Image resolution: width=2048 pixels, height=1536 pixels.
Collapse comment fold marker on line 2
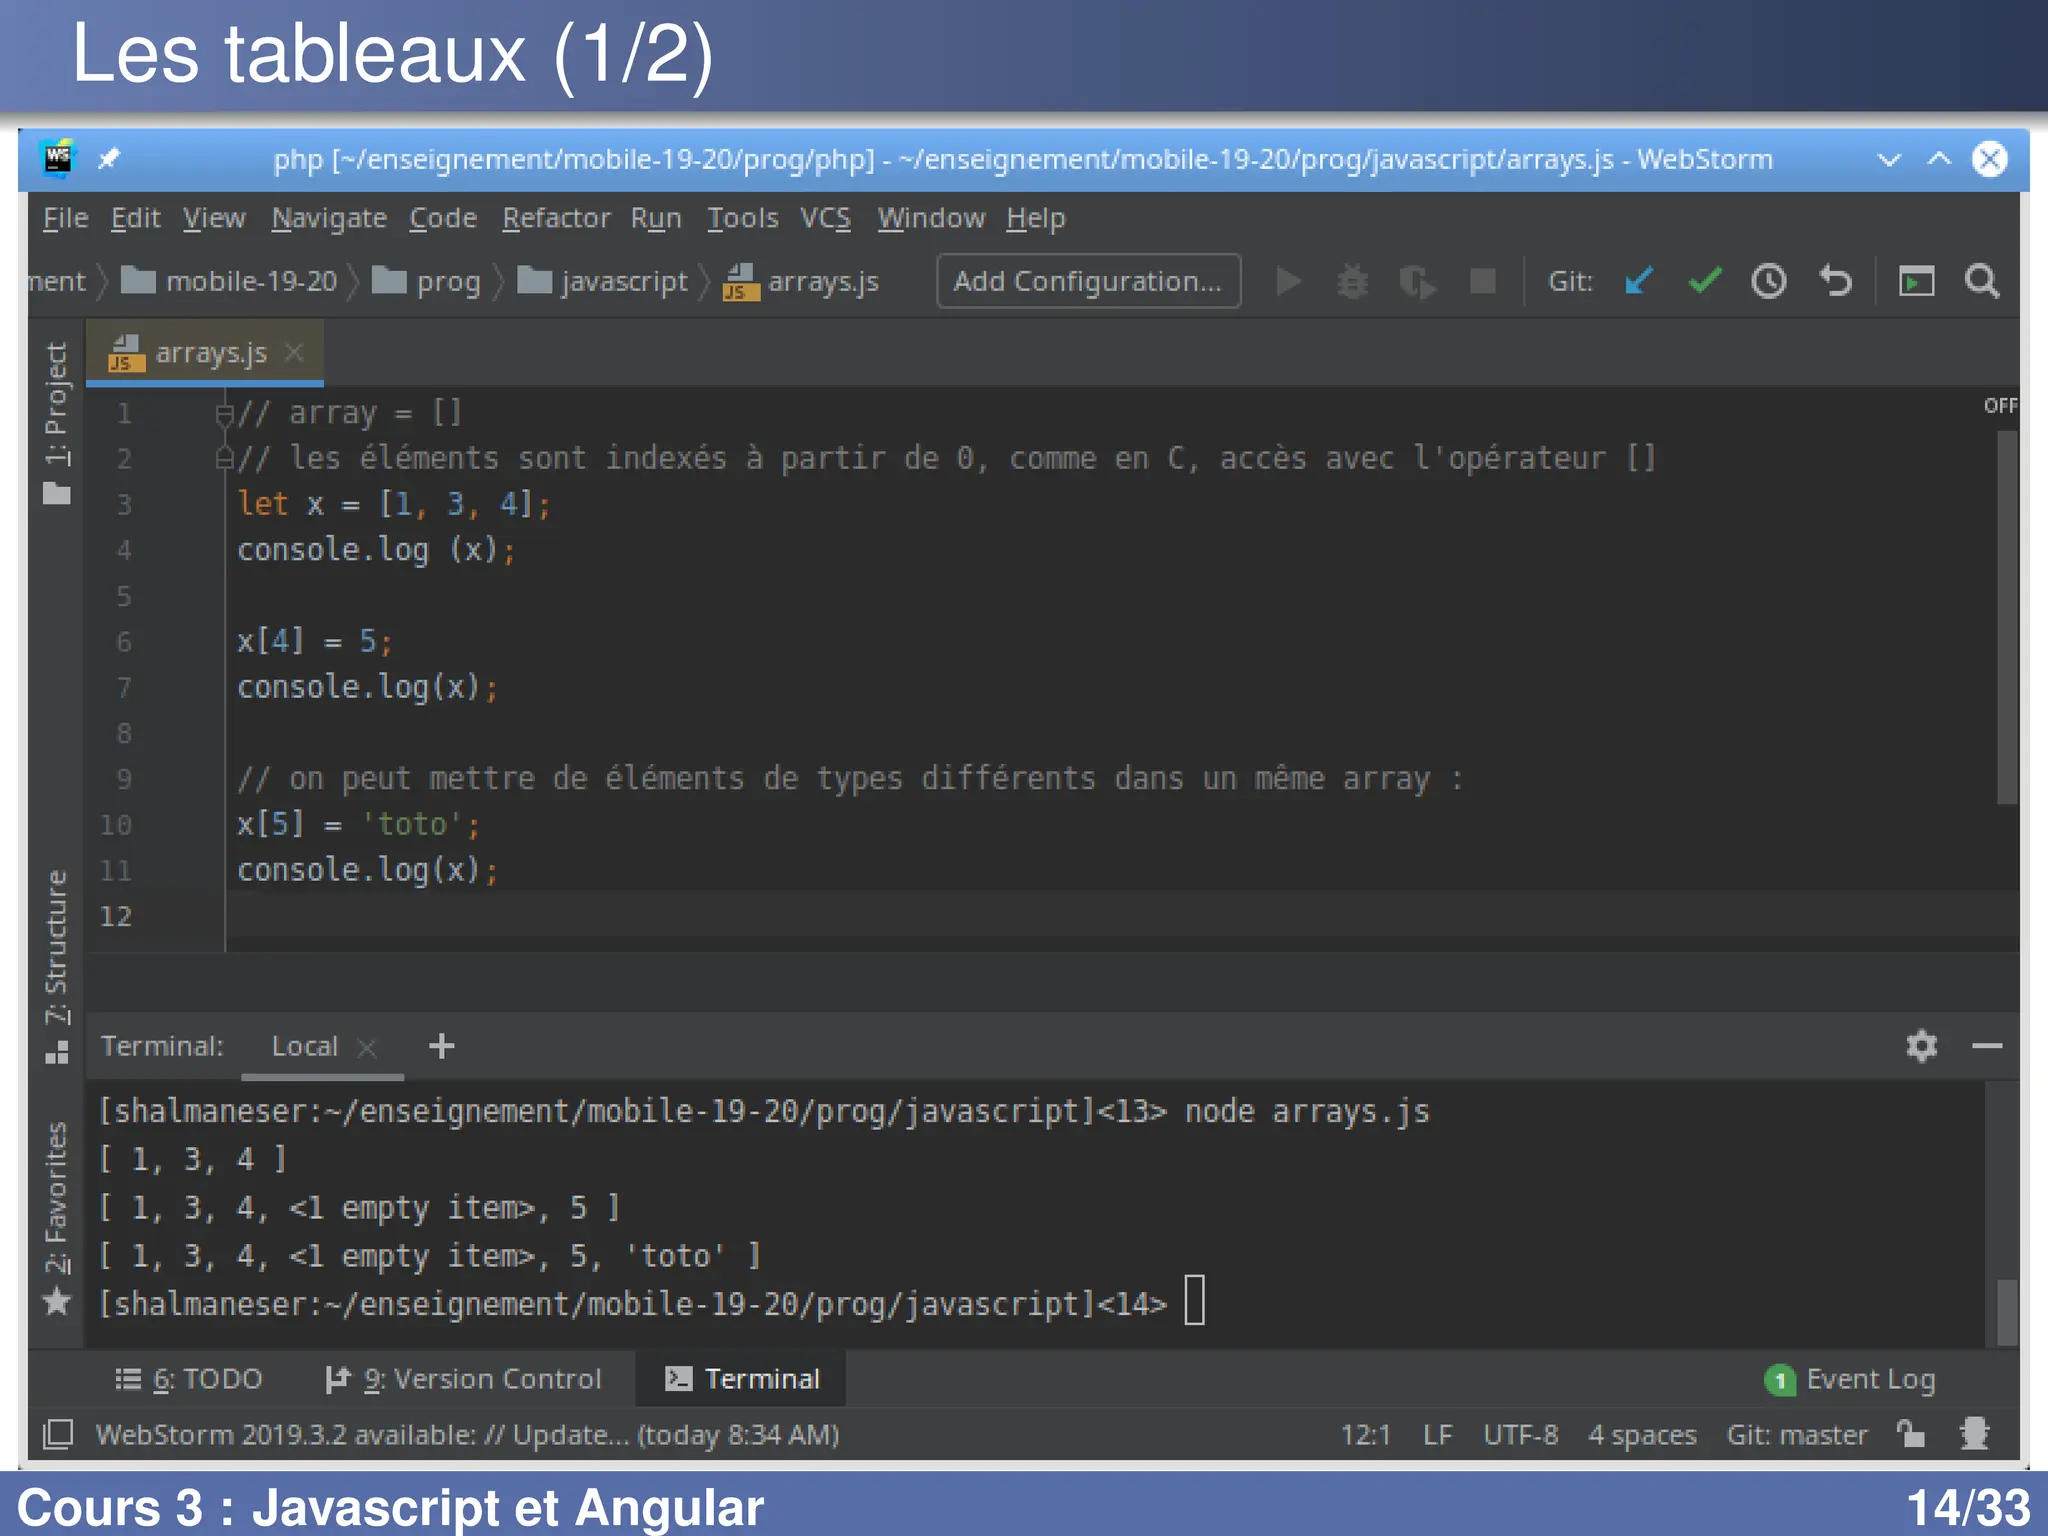[x=225, y=459]
